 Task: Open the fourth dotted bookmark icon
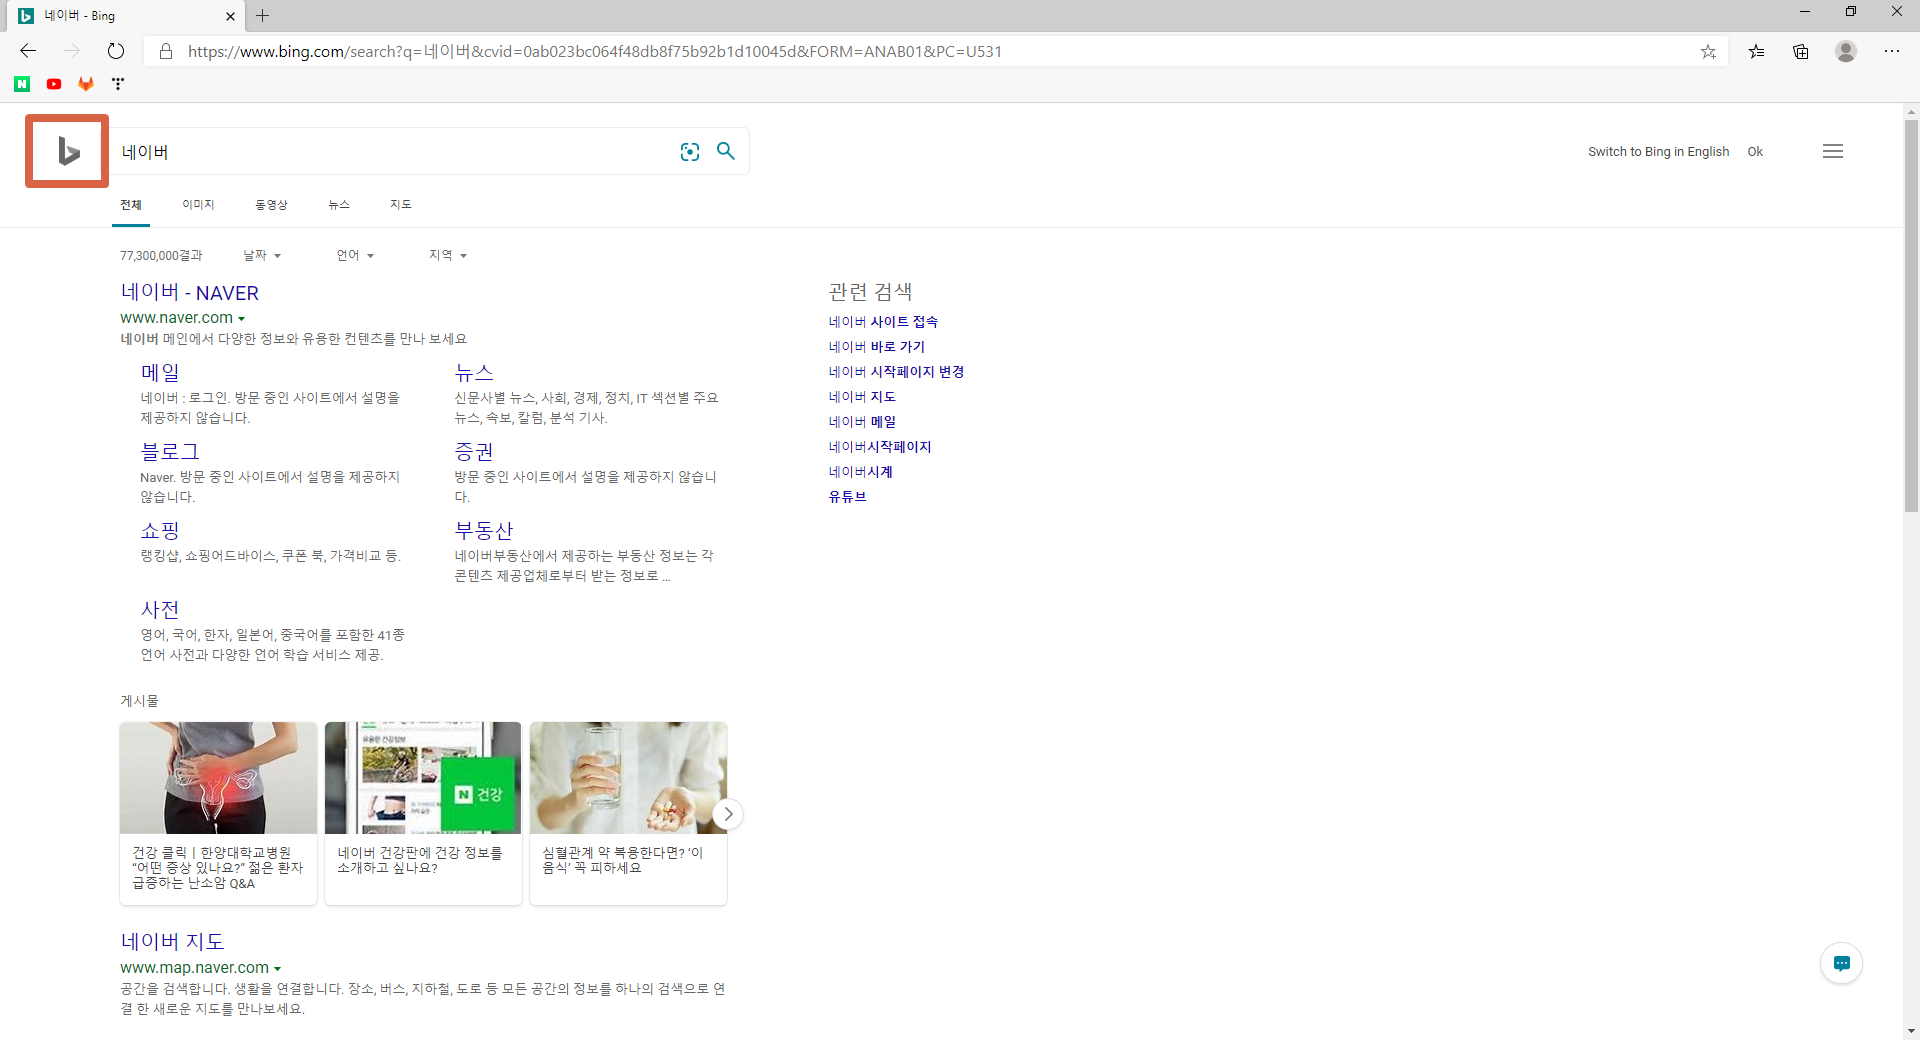click(118, 84)
